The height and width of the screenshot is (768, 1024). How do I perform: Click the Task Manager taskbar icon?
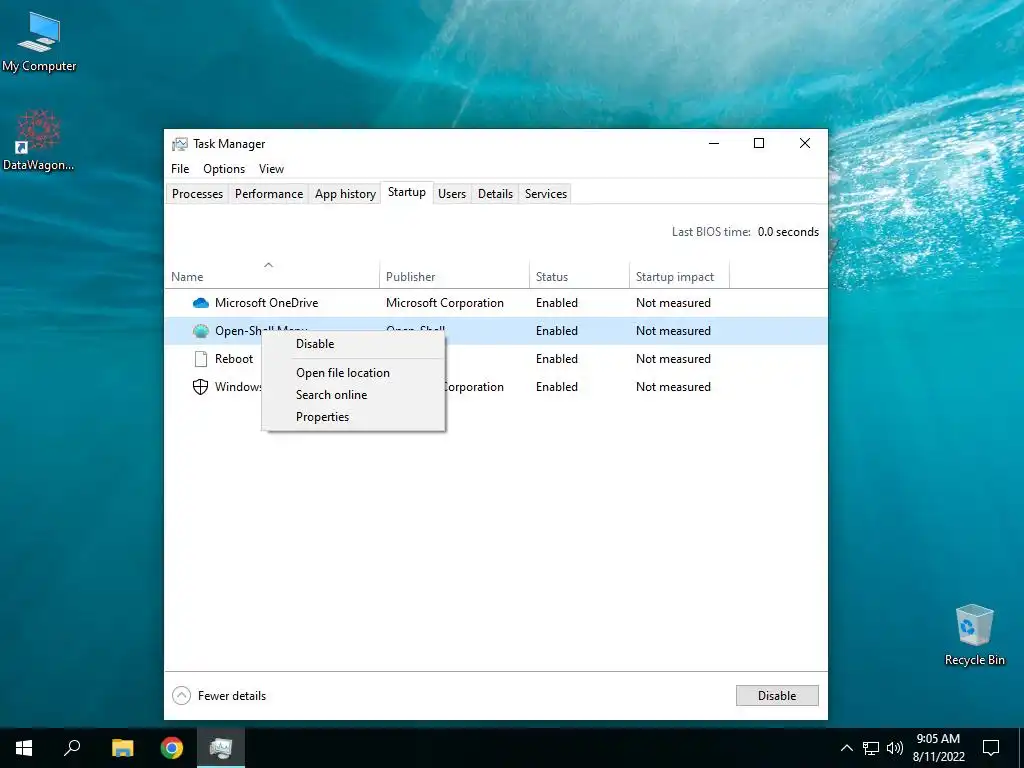pyautogui.click(x=221, y=748)
